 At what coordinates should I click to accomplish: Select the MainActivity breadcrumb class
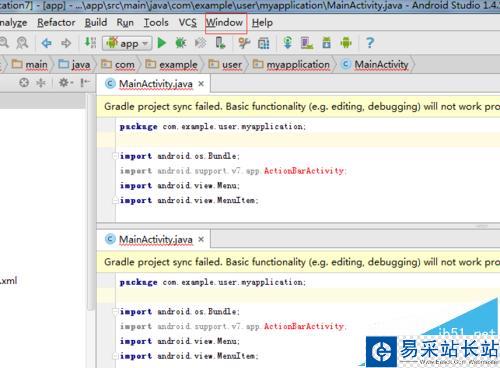point(375,64)
